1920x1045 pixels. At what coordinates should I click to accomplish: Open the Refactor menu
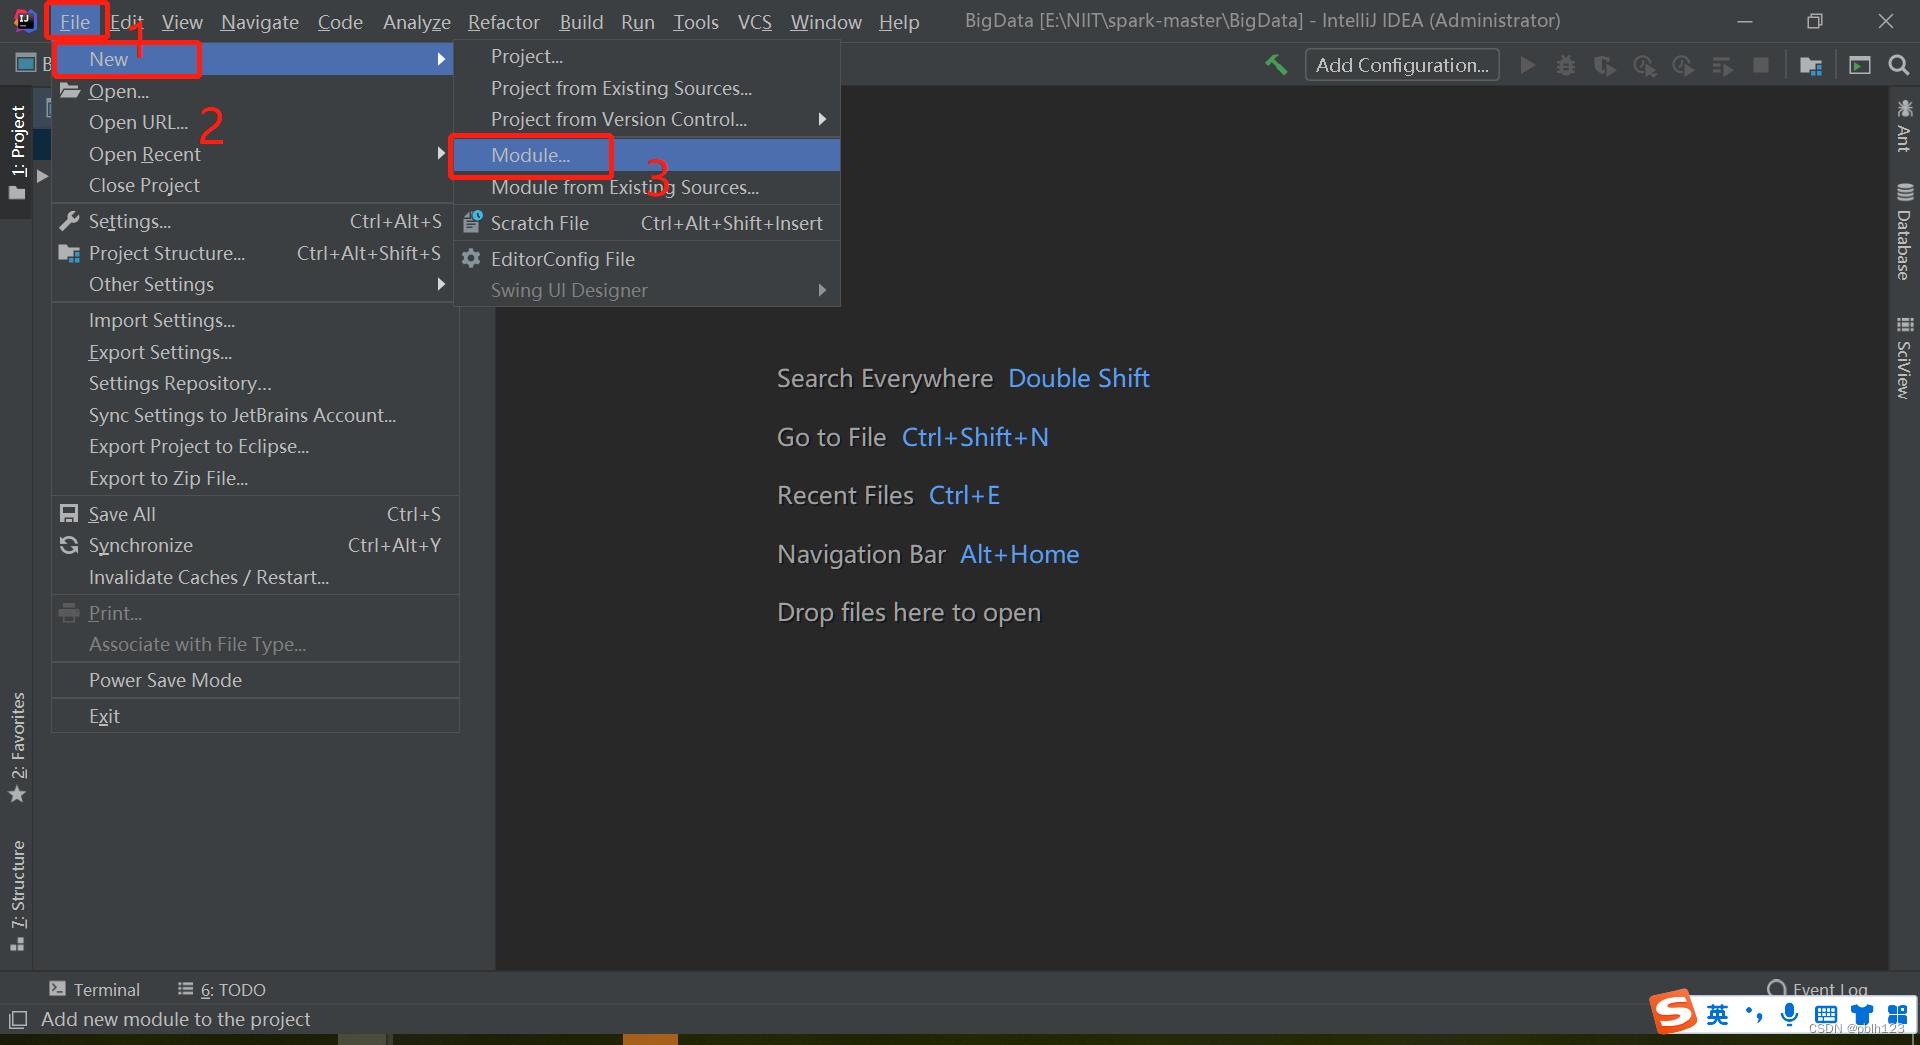tap(504, 22)
